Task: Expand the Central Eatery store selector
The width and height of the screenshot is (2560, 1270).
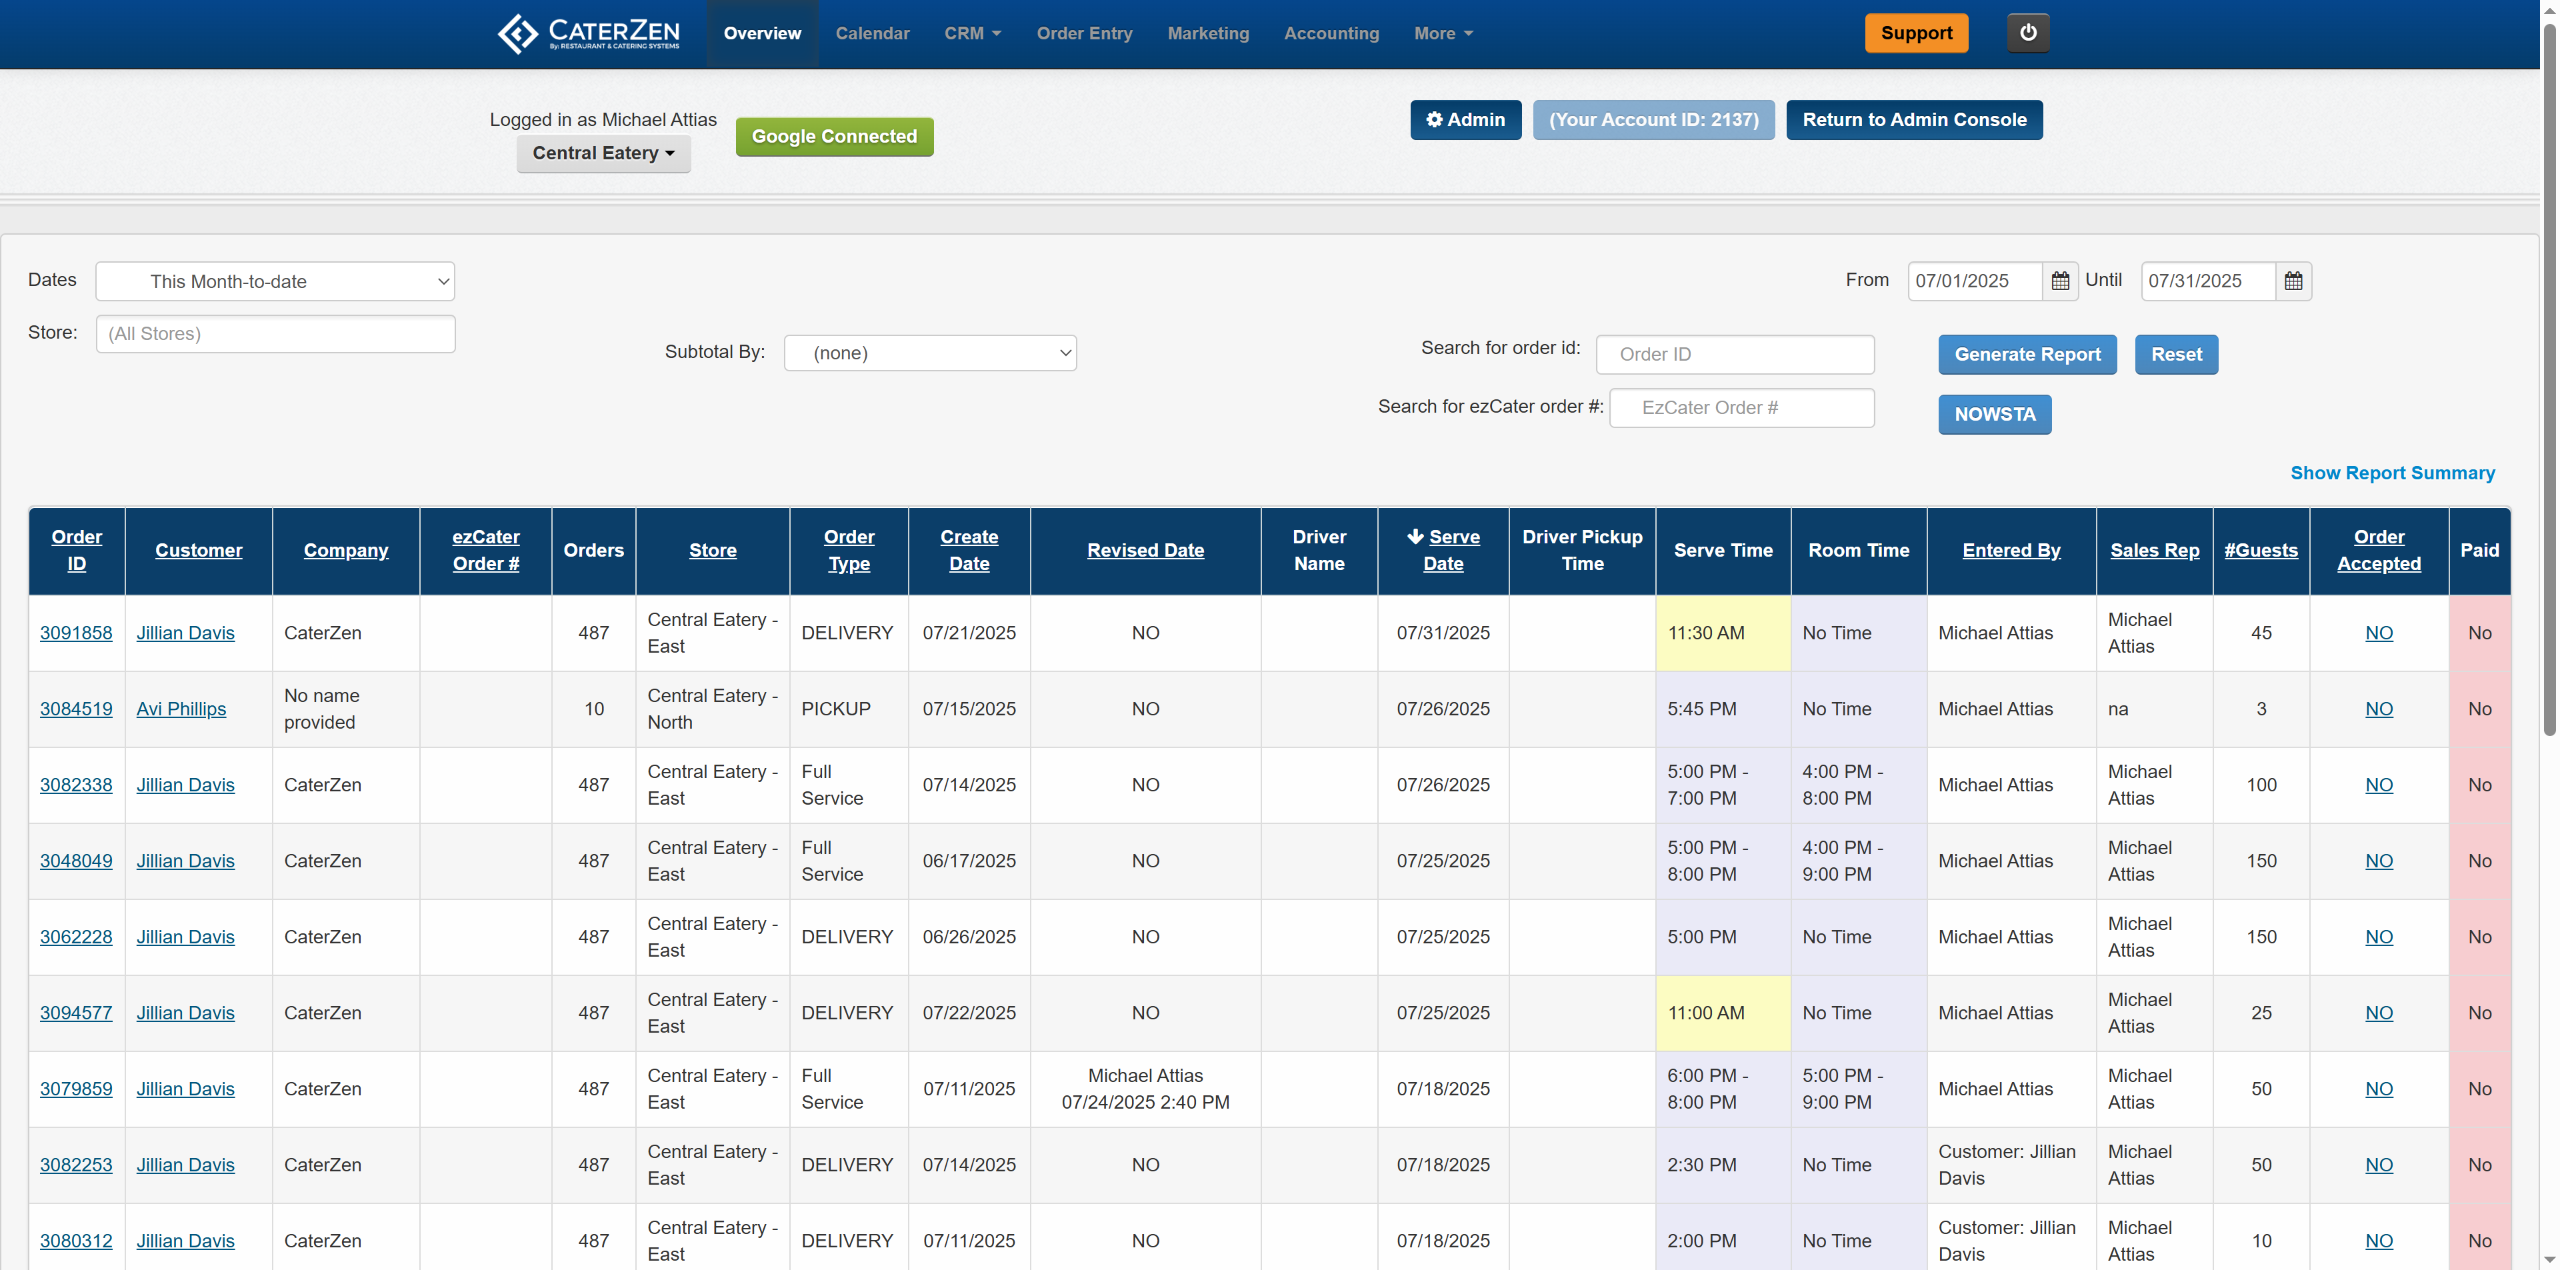Action: click(x=603, y=153)
